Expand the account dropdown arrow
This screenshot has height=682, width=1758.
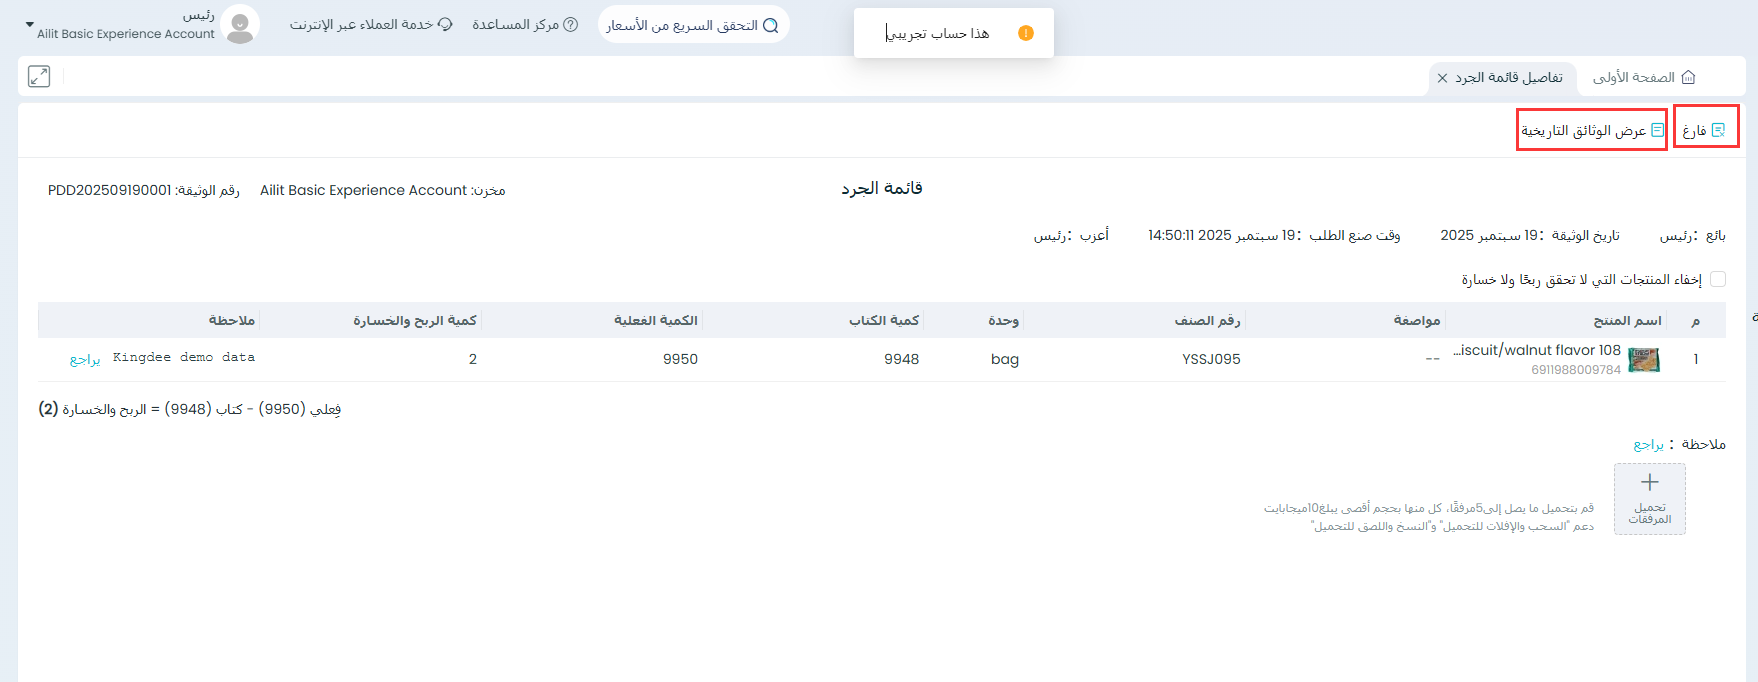click(x=30, y=24)
